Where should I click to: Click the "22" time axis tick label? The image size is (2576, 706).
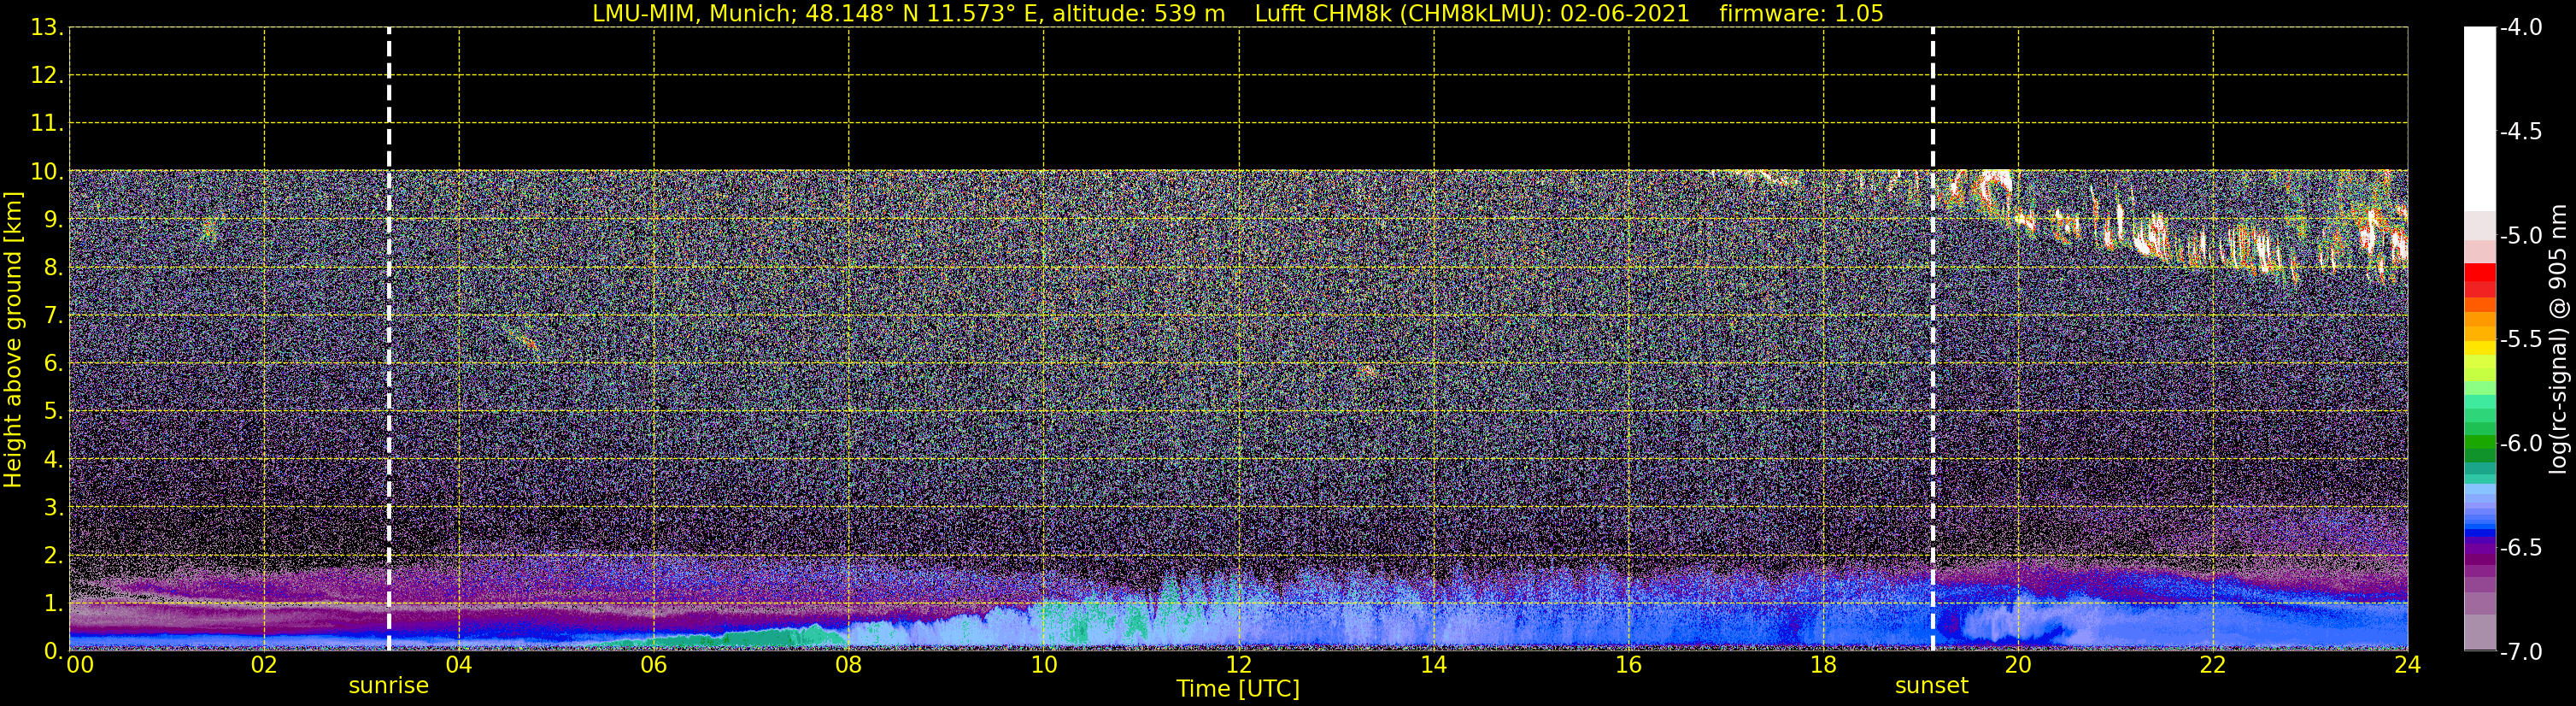point(2213,665)
